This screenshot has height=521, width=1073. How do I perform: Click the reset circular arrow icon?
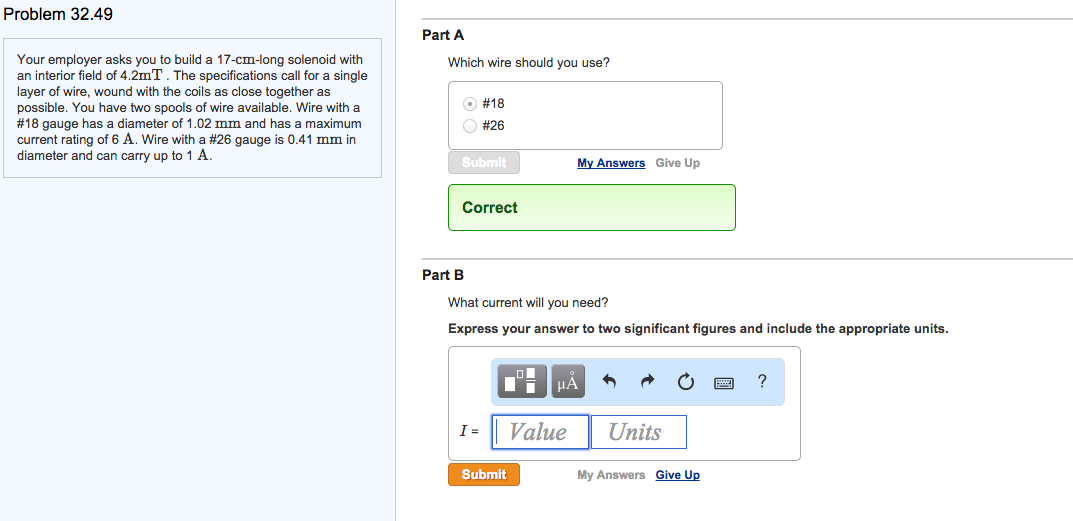coord(686,382)
